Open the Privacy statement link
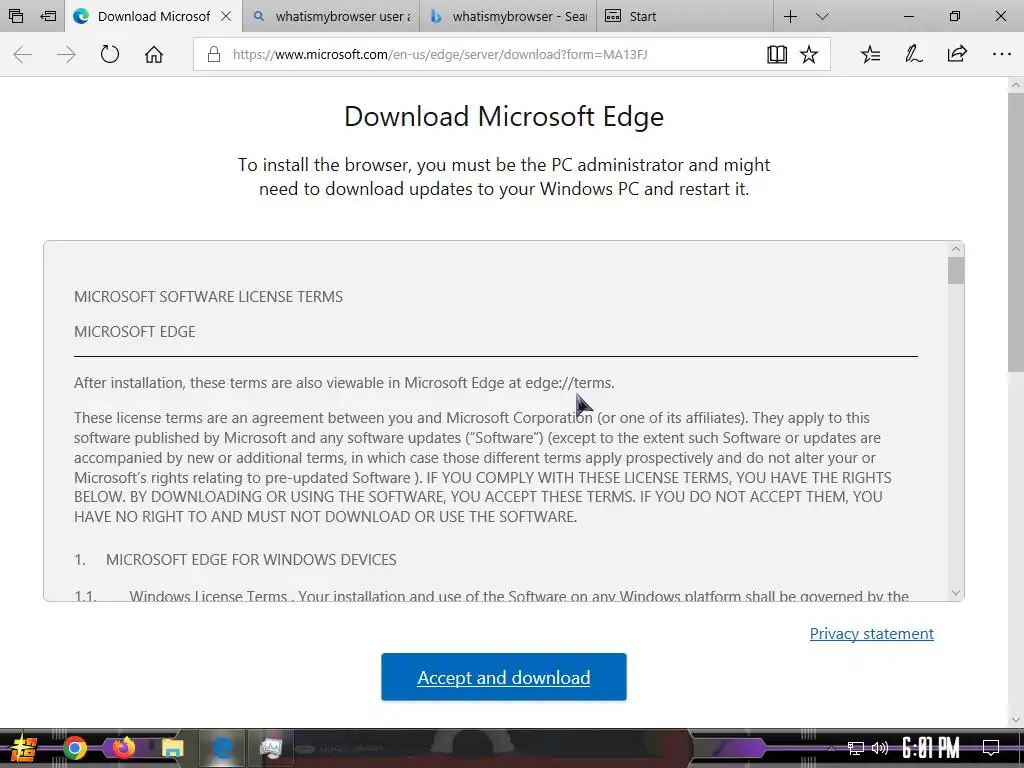The height and width of the screenshot is (768, 1024). point(871,633)
